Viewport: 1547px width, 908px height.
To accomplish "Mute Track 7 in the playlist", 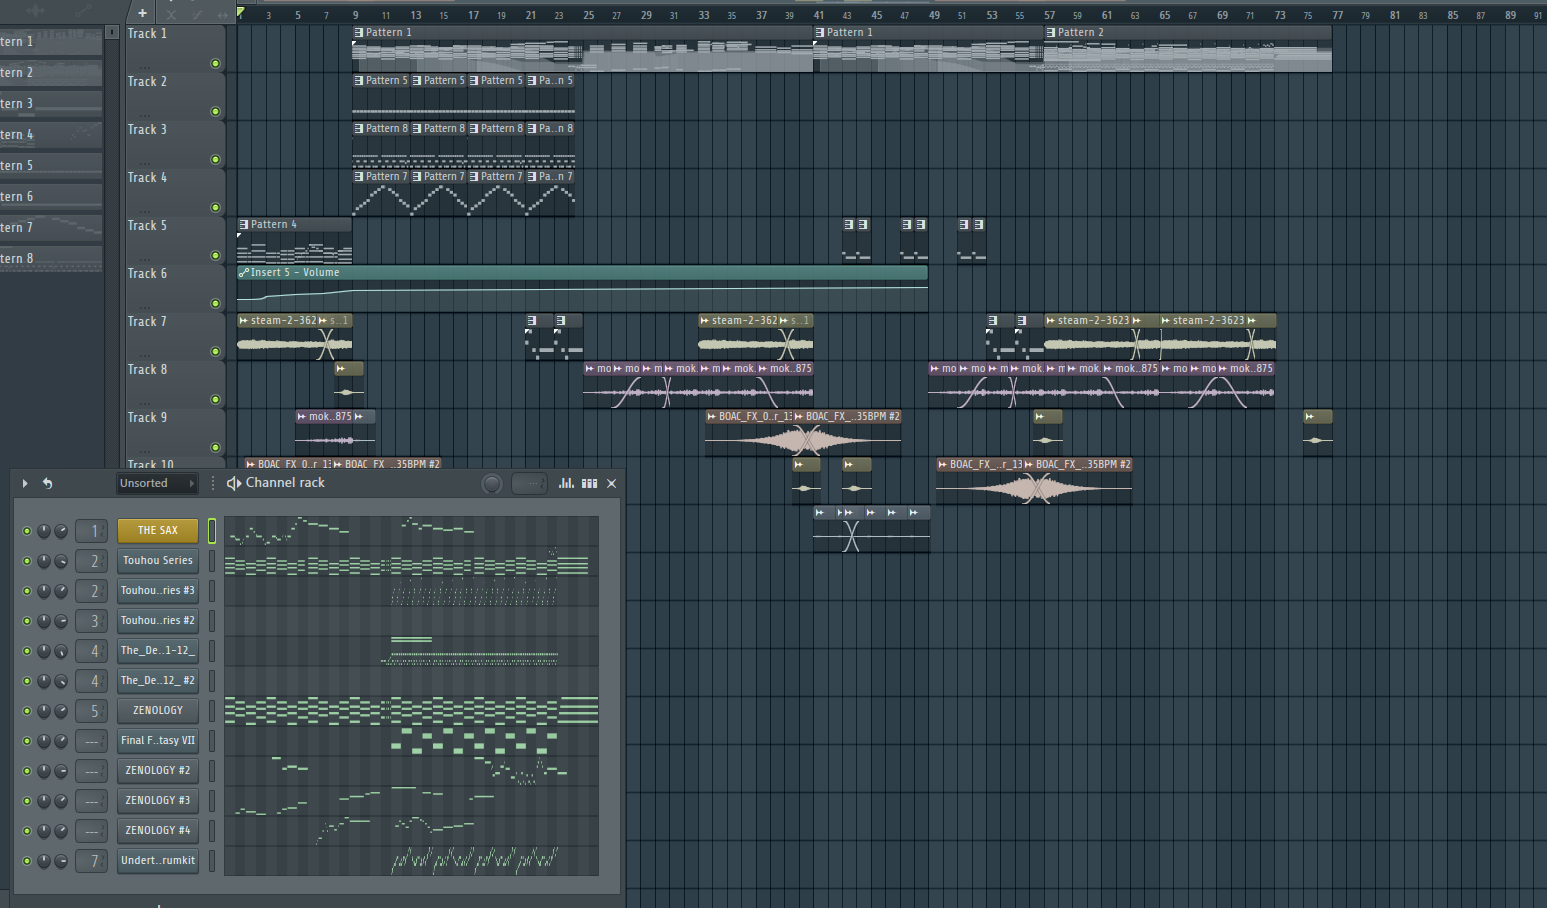I will 215,351.
